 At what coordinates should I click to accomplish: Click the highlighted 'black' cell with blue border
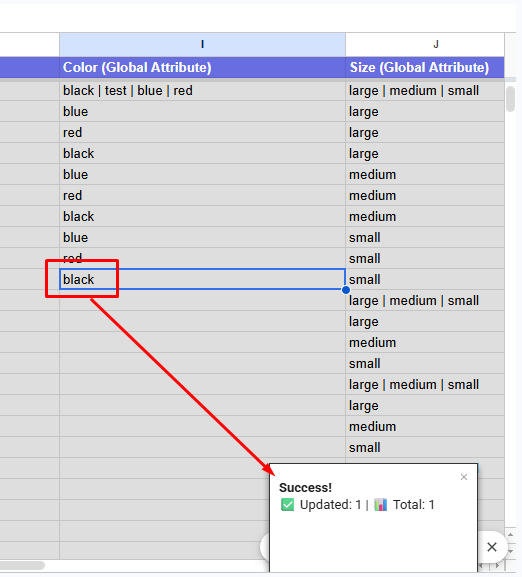tap(202, 279)
